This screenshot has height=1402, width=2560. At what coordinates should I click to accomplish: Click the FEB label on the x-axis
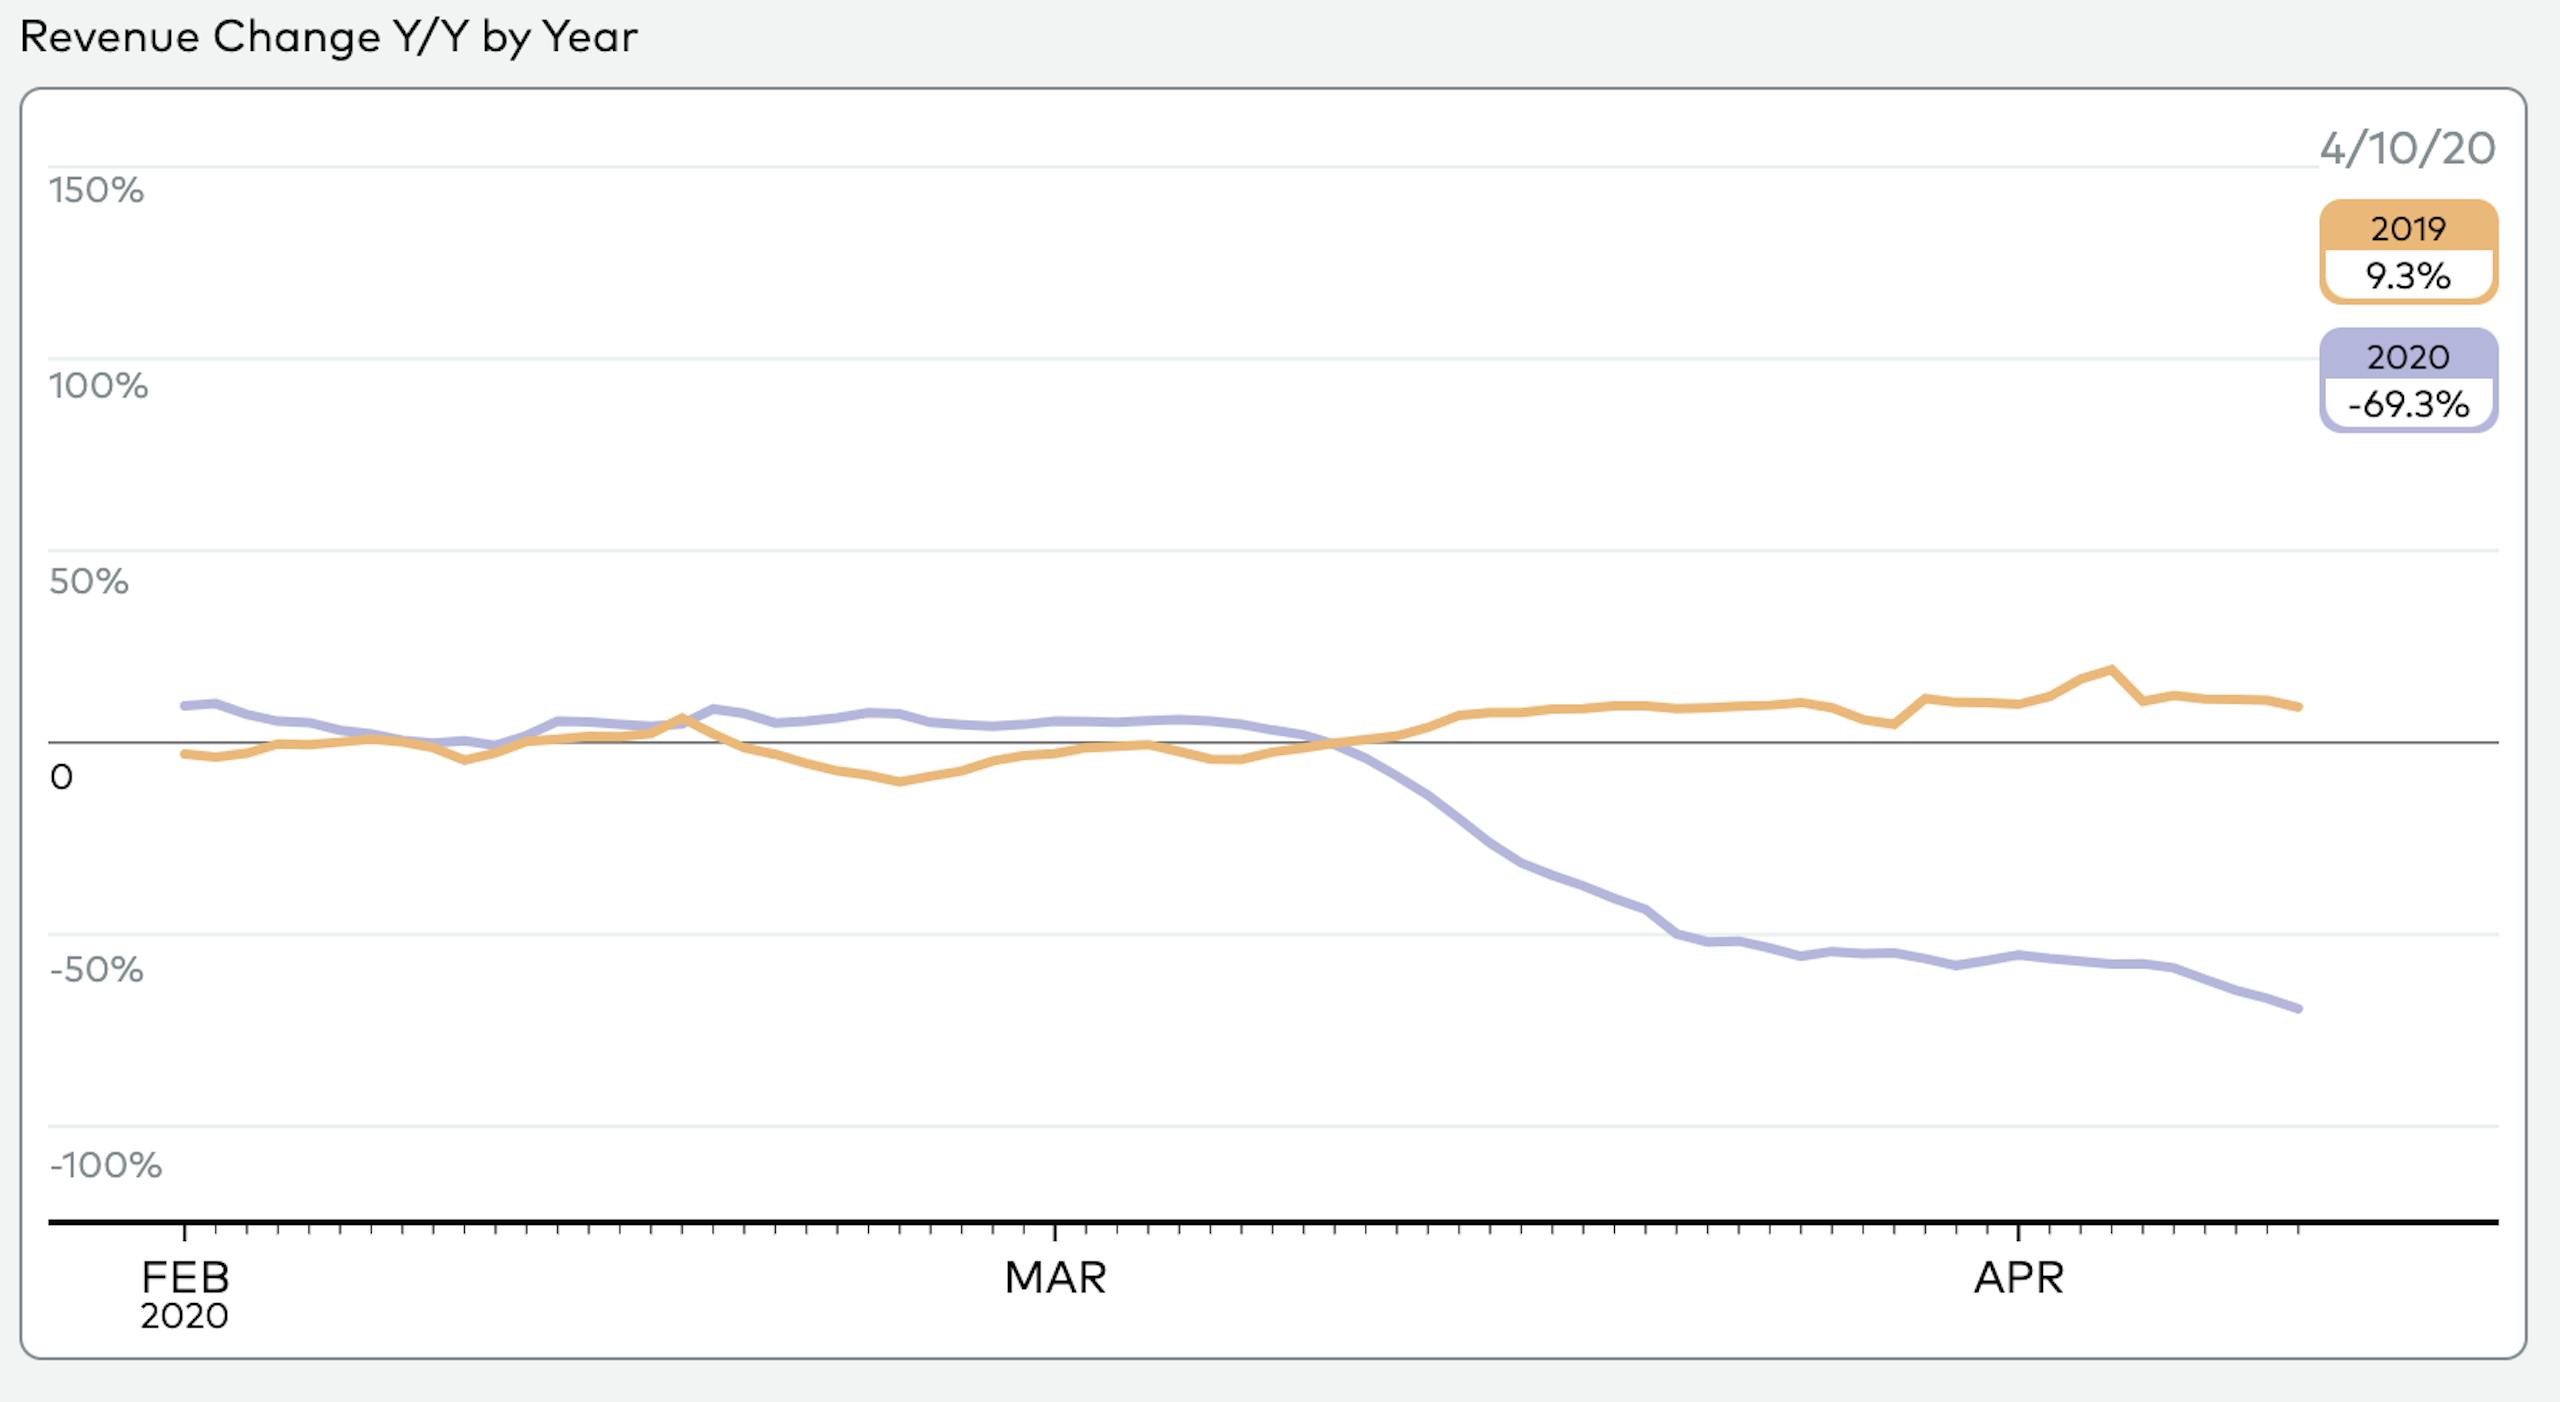[186, 1277]
